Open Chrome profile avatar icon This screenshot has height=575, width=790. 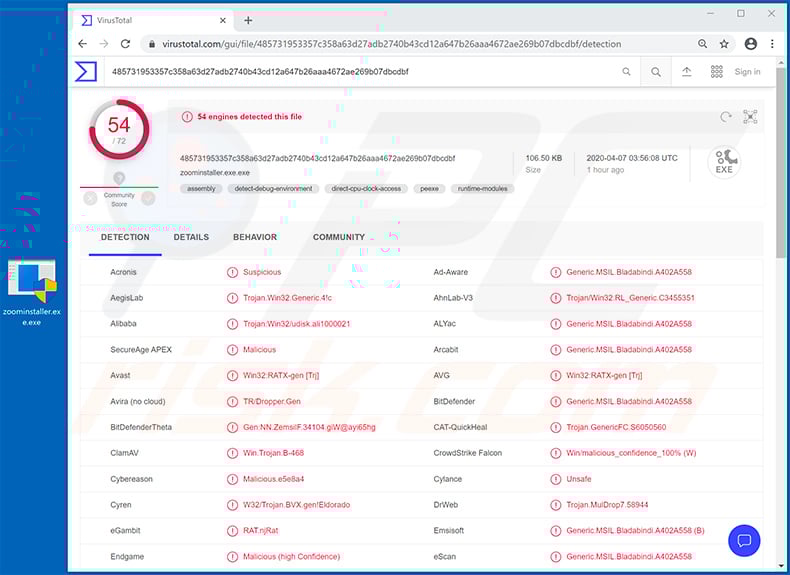(751, 44)
